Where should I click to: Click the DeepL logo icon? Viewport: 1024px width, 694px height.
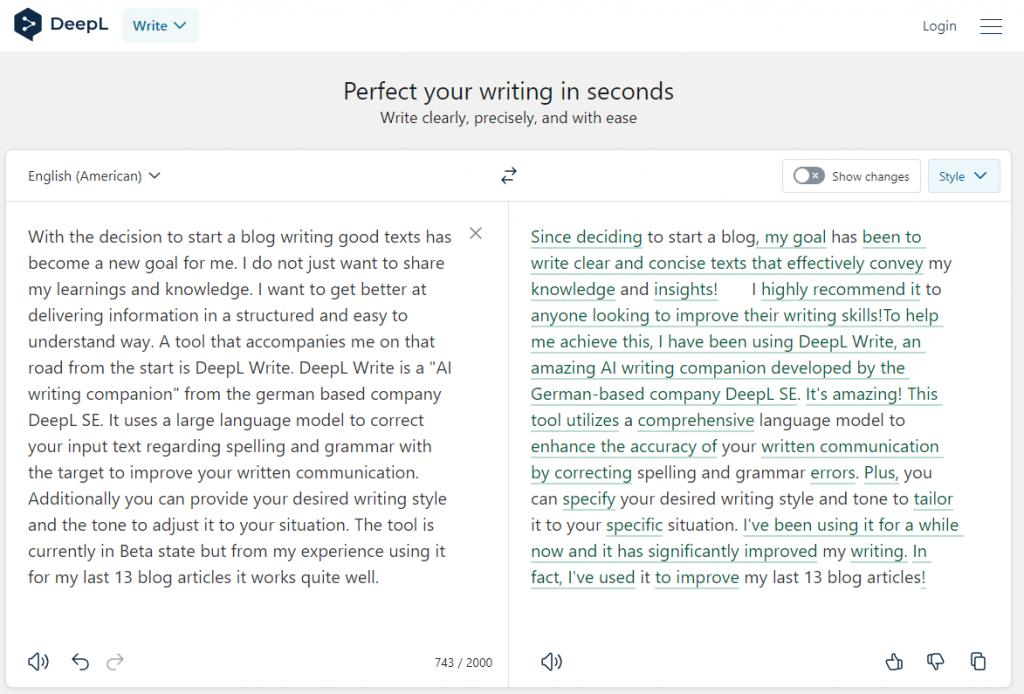pos(28,25)
